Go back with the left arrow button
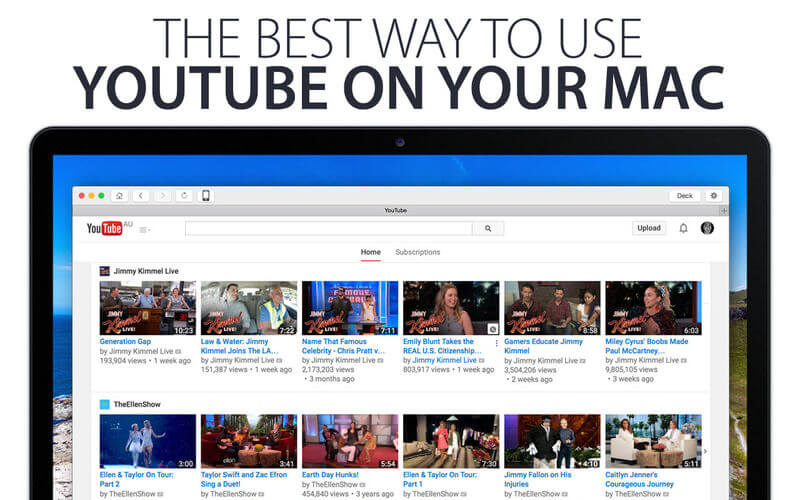This screenshot has height=500, width=800. pos(141,195)
